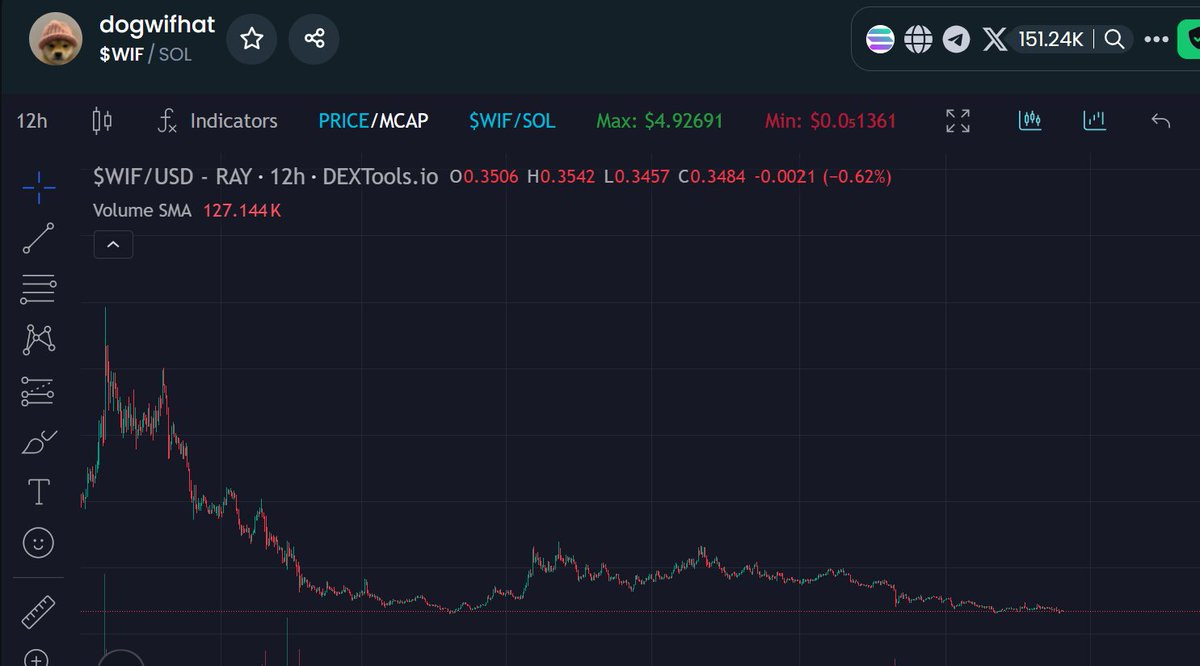Viewport: 1200px width, 666px height.
Task: Choose candlestick chart style icon
Action: coord(101,121)
